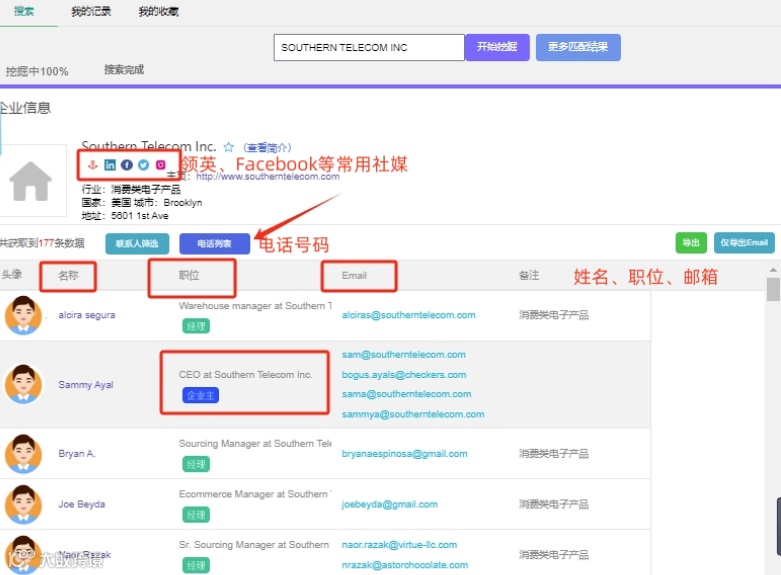Click the 经理 tag in Bryan A.'s row
The image size is (781, 575).
196,464
